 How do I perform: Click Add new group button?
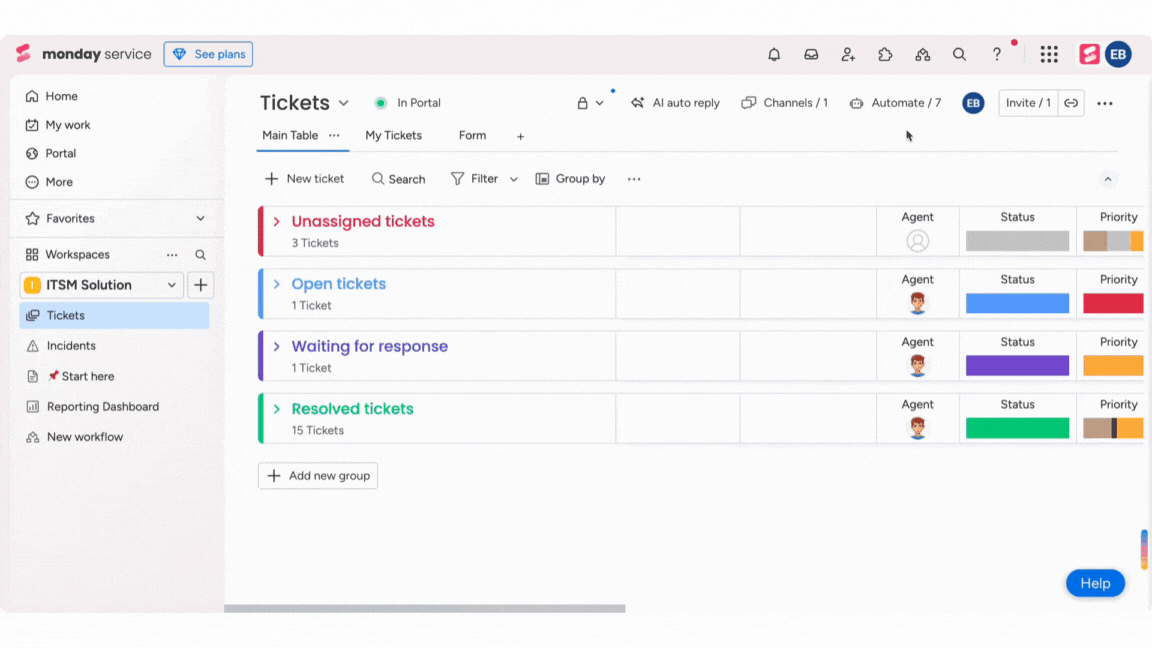(318, 475)
